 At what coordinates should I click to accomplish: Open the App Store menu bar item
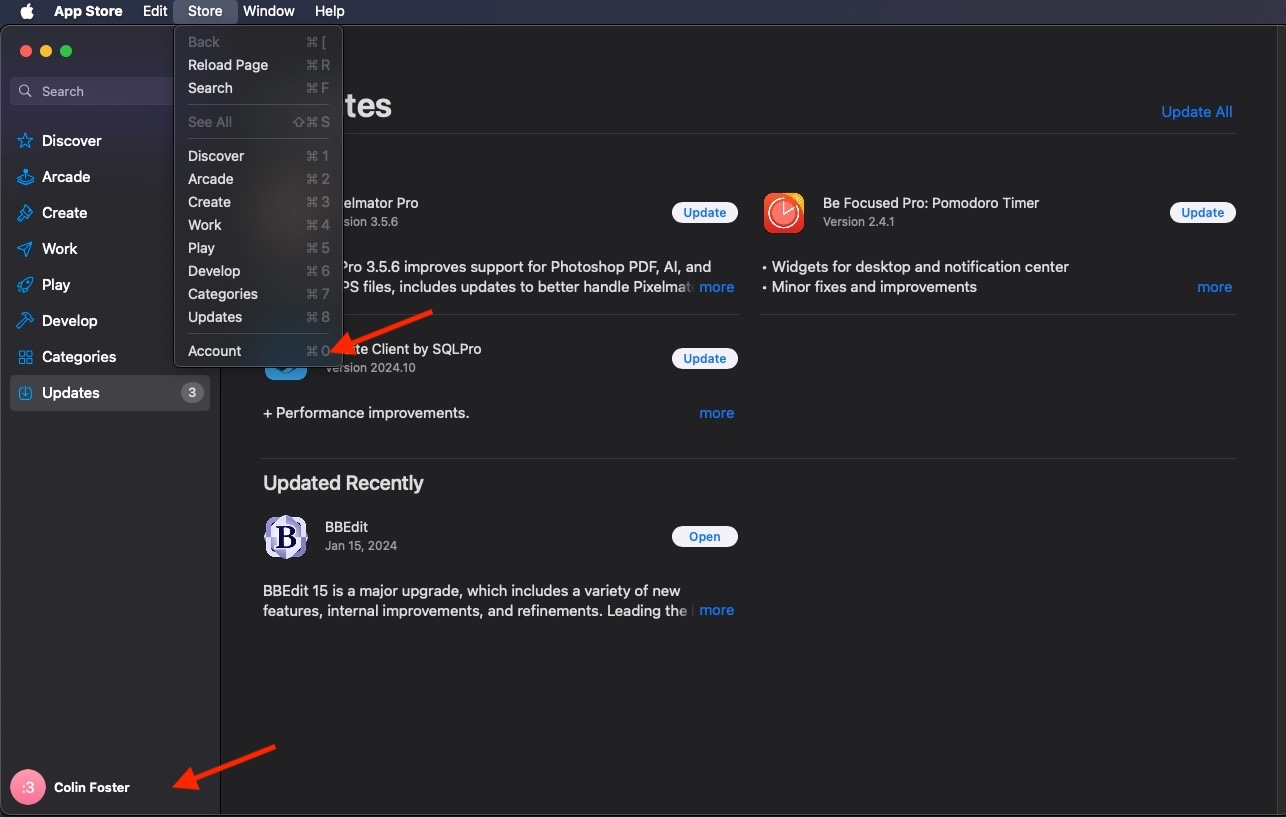point(88,11)
